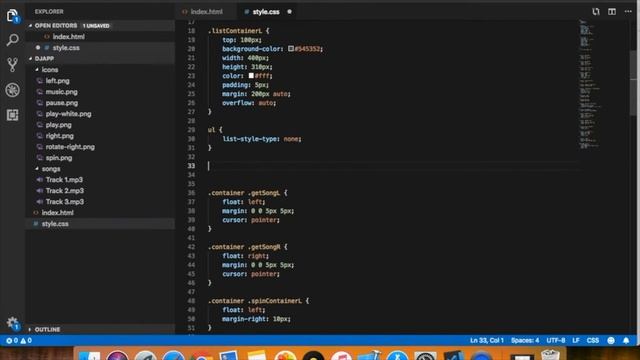Change language mode via CSS indicator
640x360 pixels.
point(593,340)
